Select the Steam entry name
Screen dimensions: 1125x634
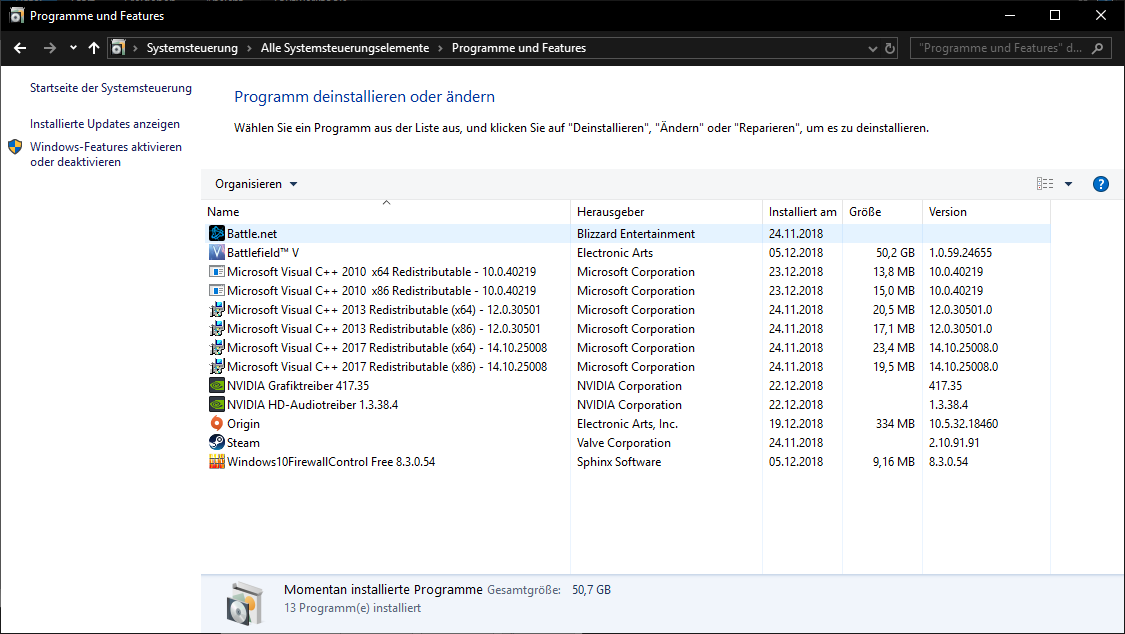click(243, 443)
